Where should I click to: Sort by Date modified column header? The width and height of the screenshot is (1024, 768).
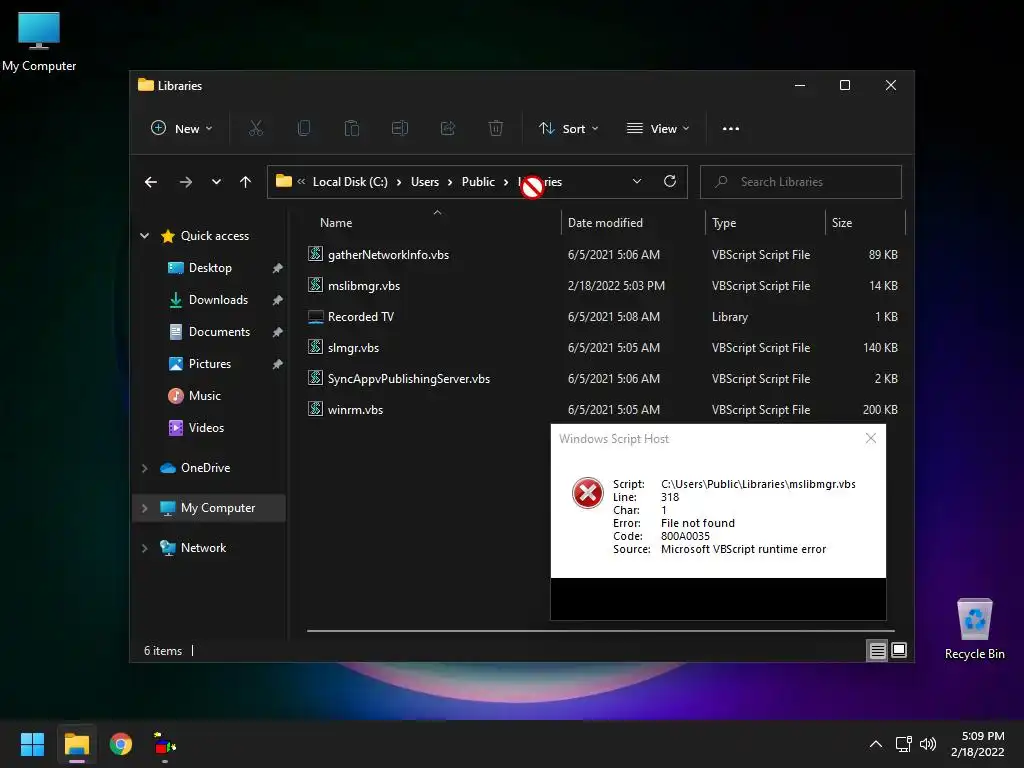point(605,223)
